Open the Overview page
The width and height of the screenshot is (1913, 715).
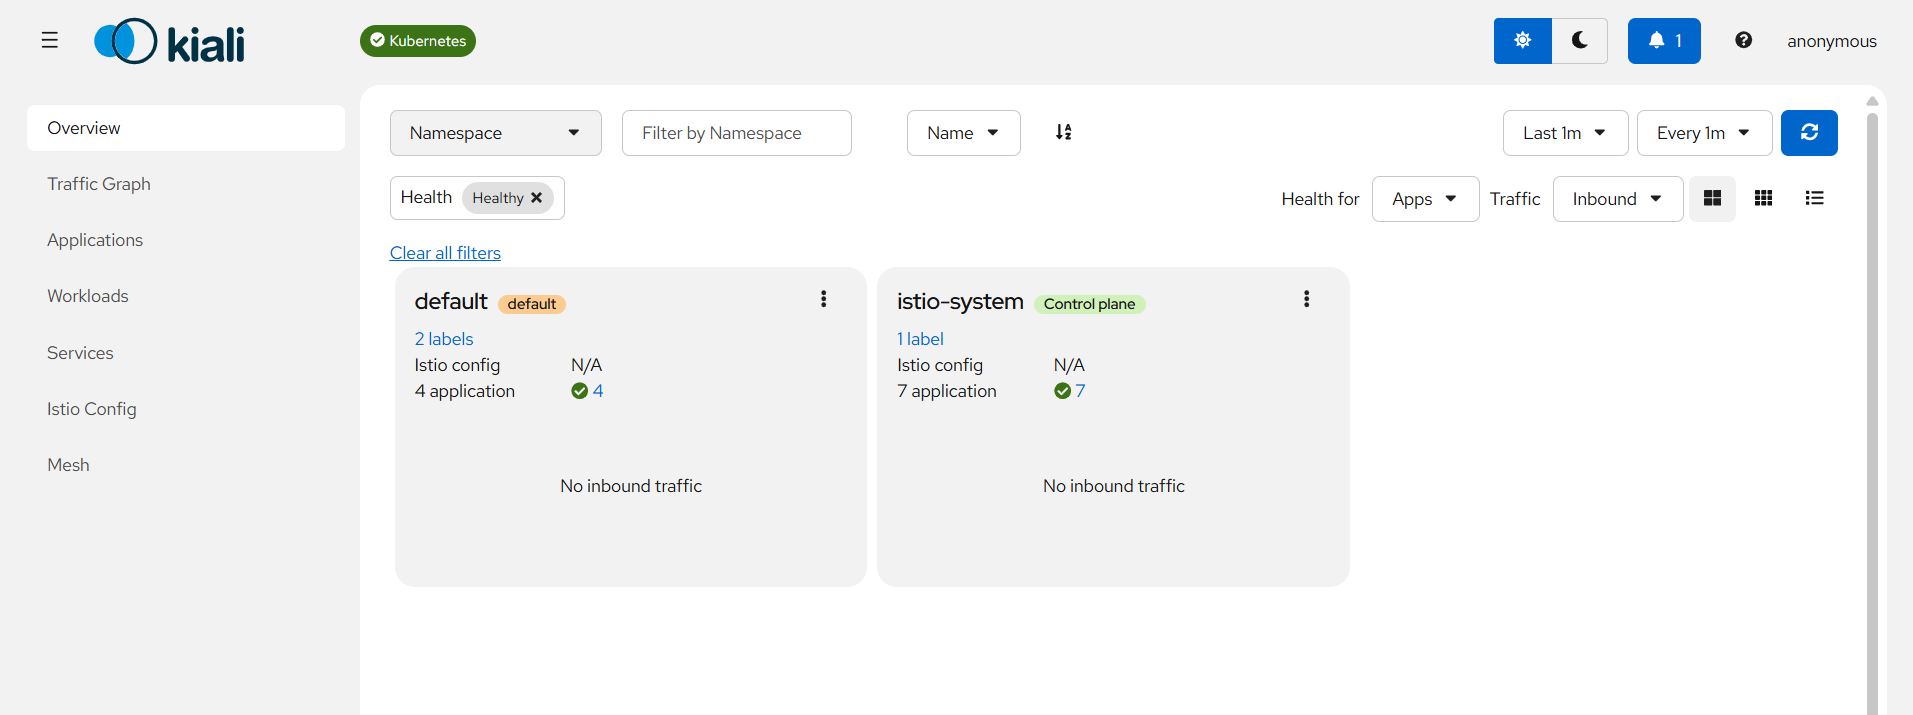click(x=186, y=128)
